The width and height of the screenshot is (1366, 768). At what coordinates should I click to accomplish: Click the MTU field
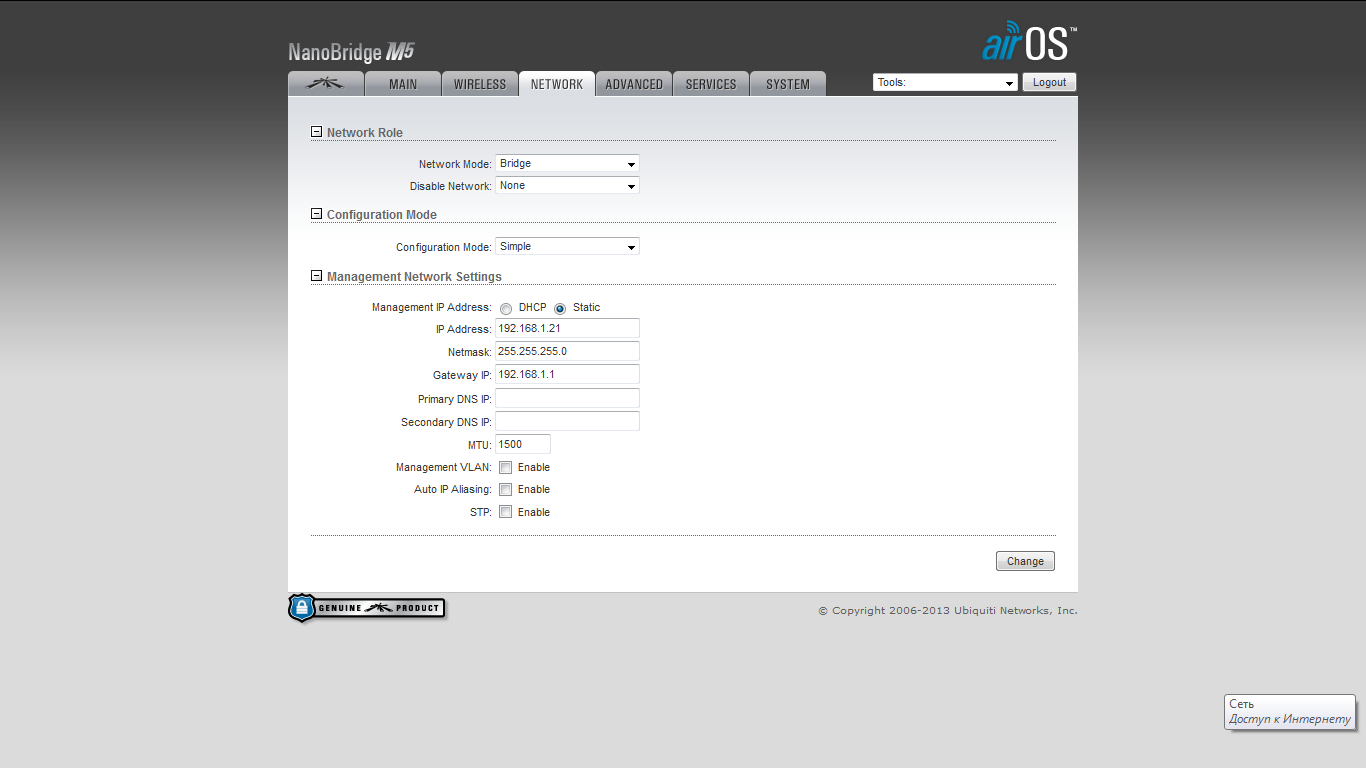coord(523,444)
